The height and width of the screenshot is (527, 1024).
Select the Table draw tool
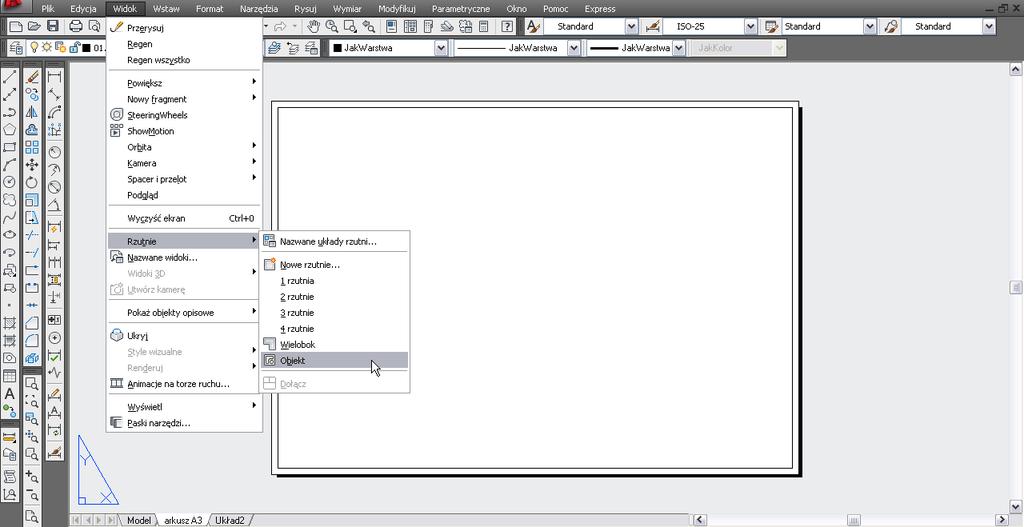(x=10, y=376)
